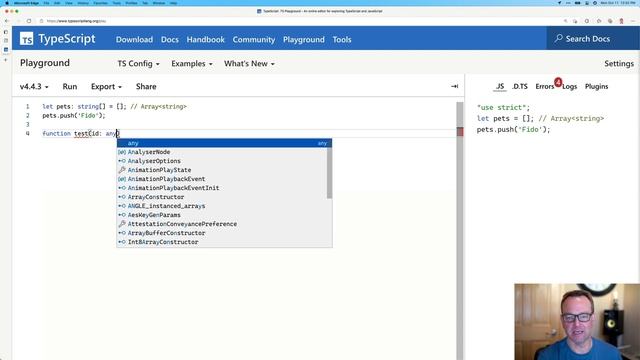This screenshot has height=360, width=640.
Task: Open the Tools nav link
Action: (342, 40)
